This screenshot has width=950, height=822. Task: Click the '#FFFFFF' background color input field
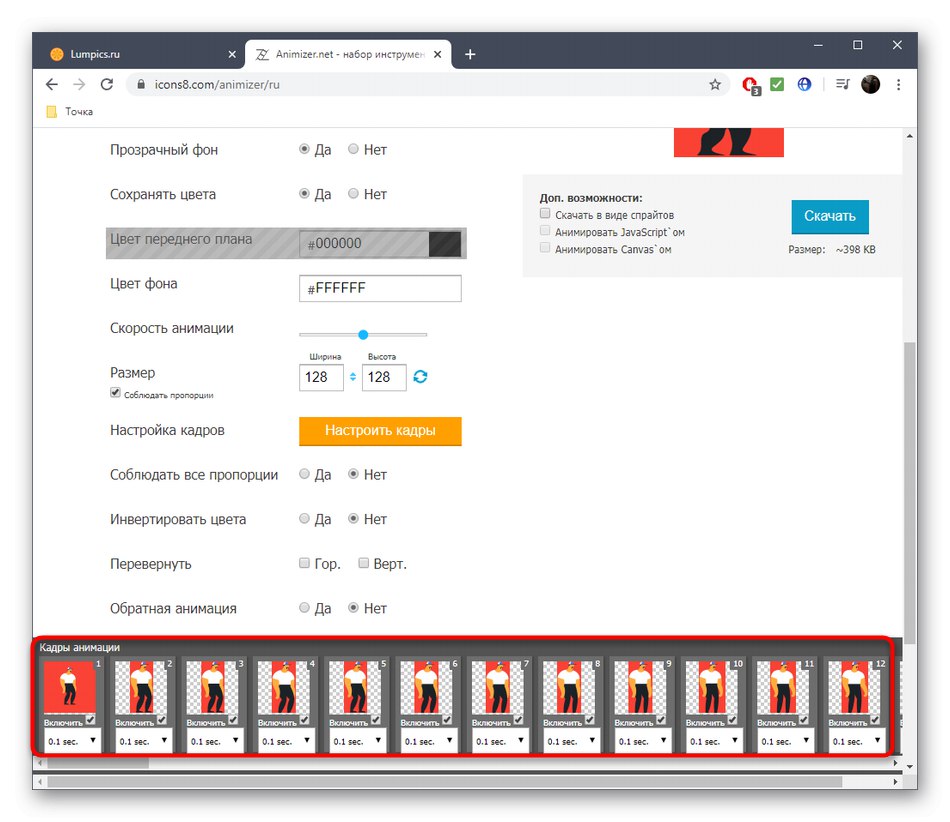(x=380, y=288)
